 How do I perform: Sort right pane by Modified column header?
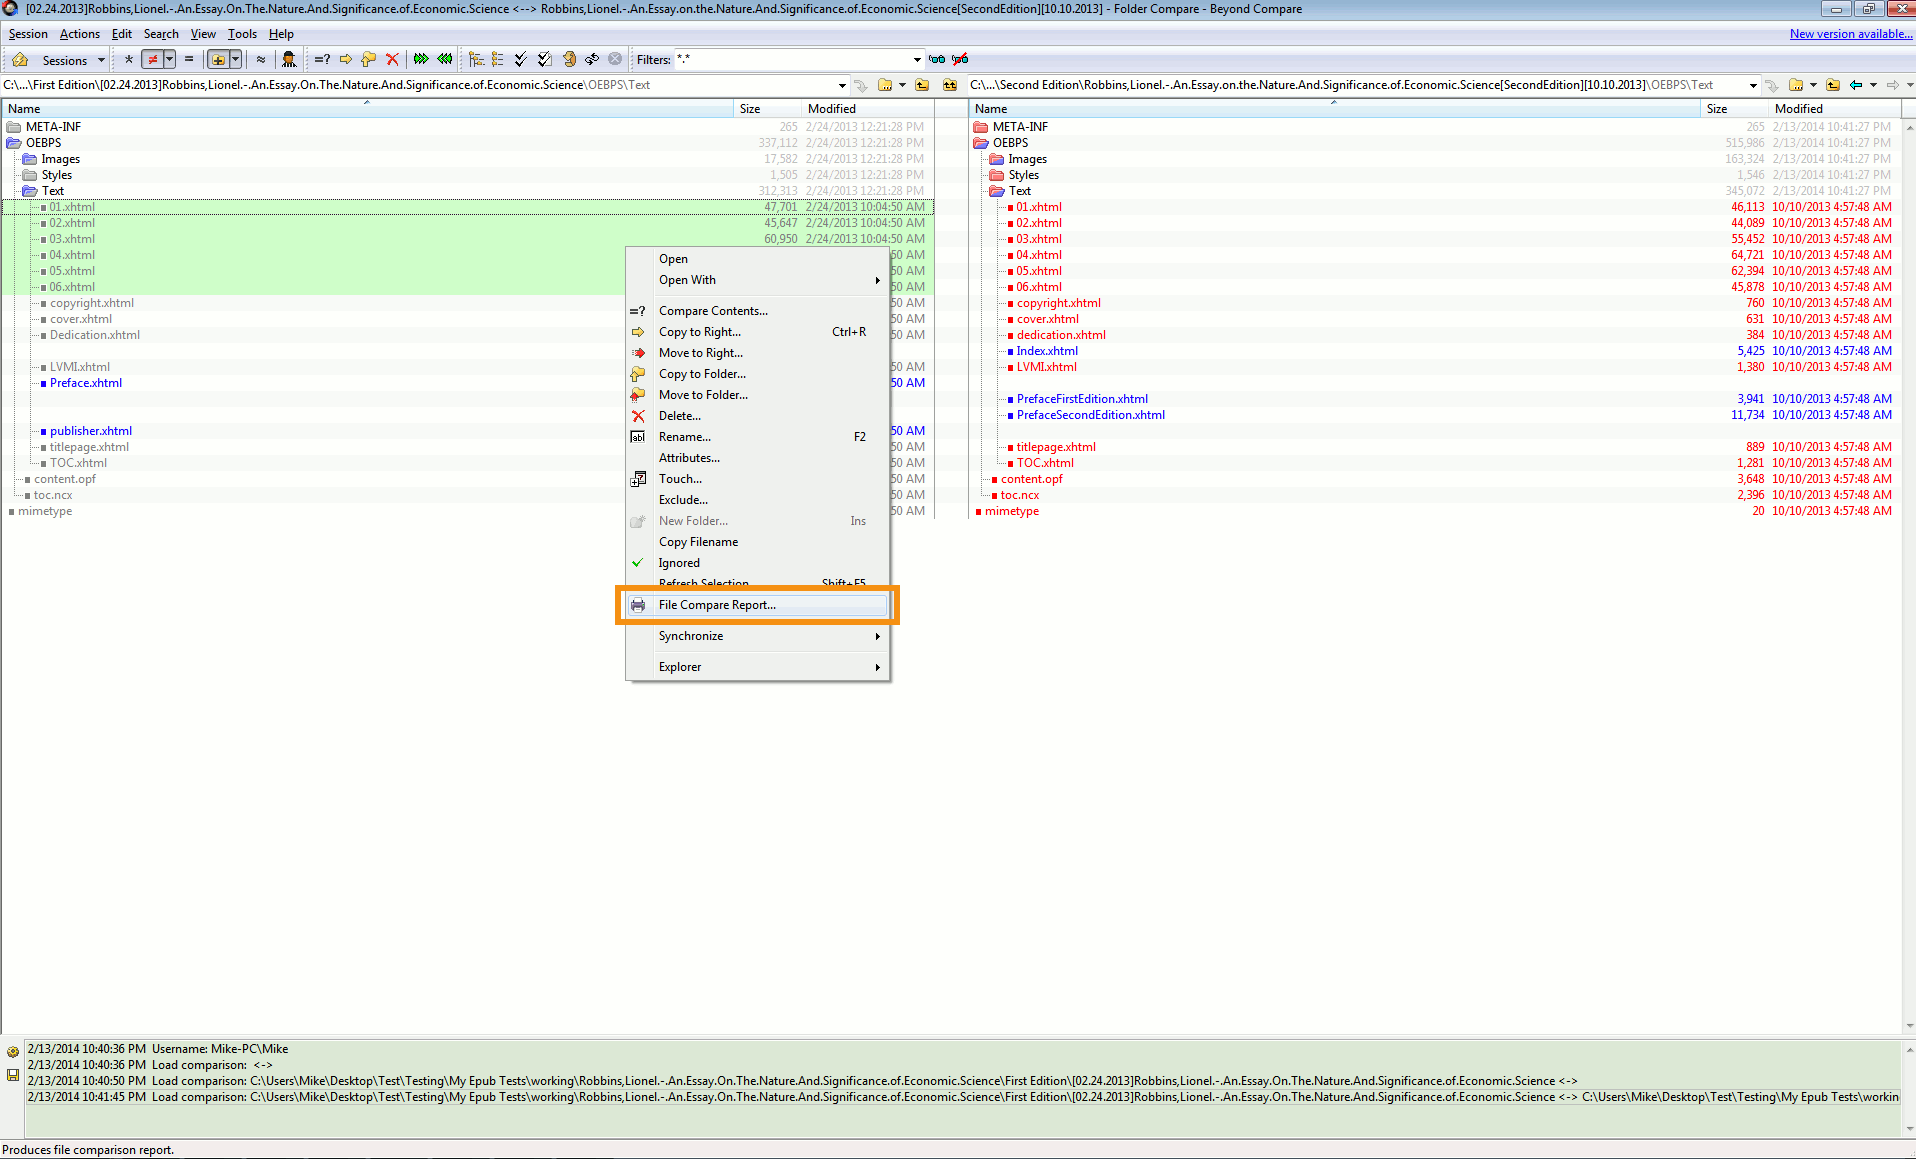coord(1833,109)
